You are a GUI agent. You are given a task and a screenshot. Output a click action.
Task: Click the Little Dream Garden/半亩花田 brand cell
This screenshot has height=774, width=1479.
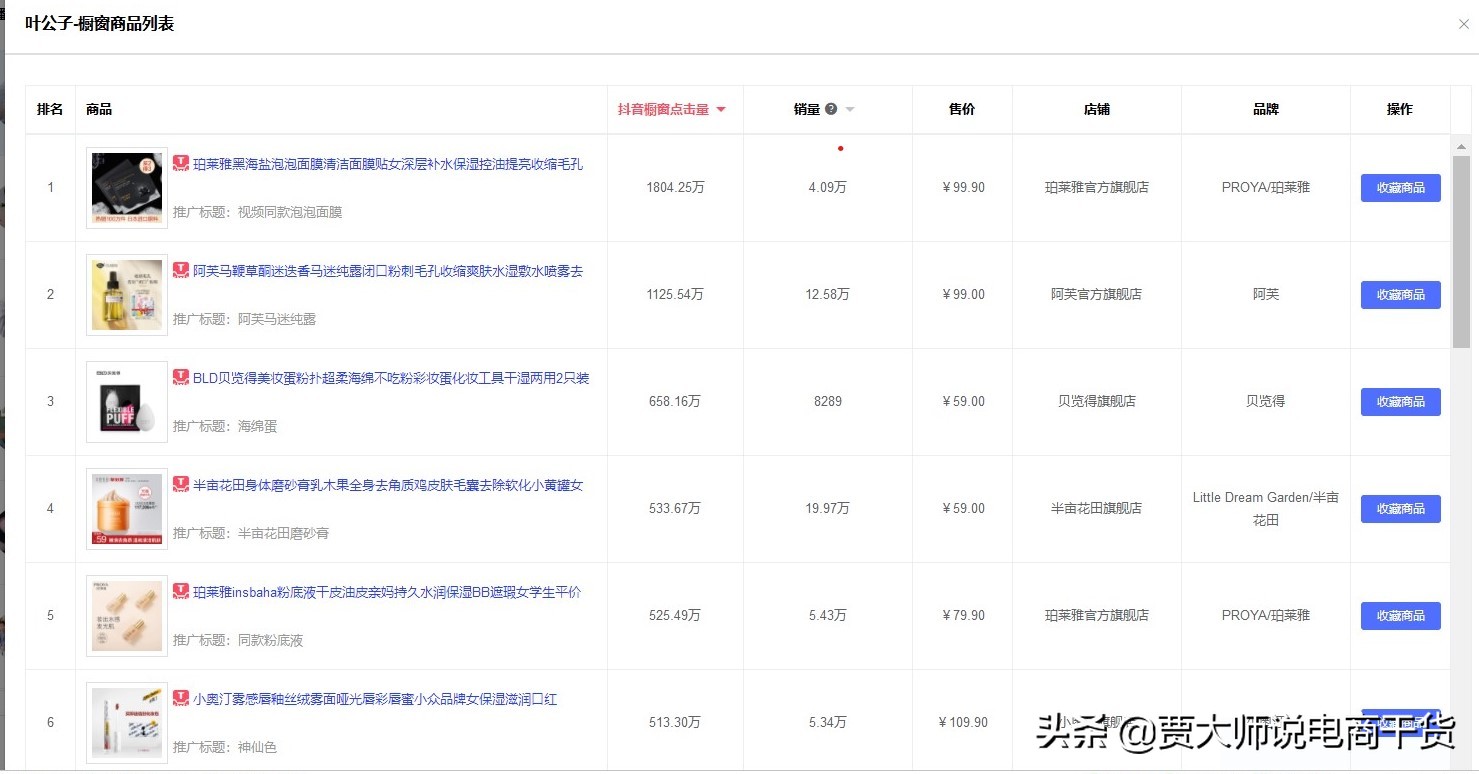point(1266,509)
